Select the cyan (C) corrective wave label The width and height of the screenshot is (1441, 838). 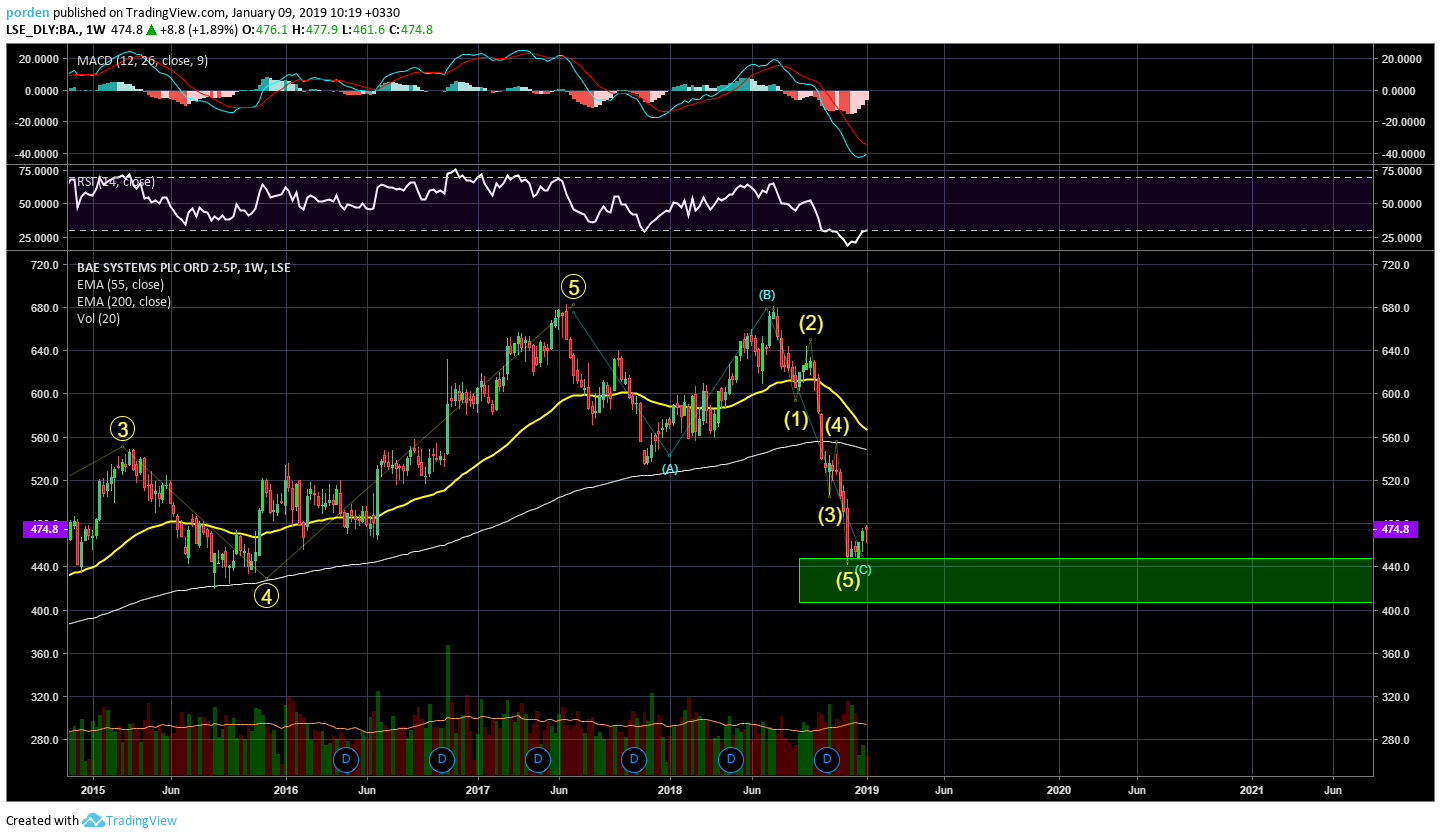point(863,570)
